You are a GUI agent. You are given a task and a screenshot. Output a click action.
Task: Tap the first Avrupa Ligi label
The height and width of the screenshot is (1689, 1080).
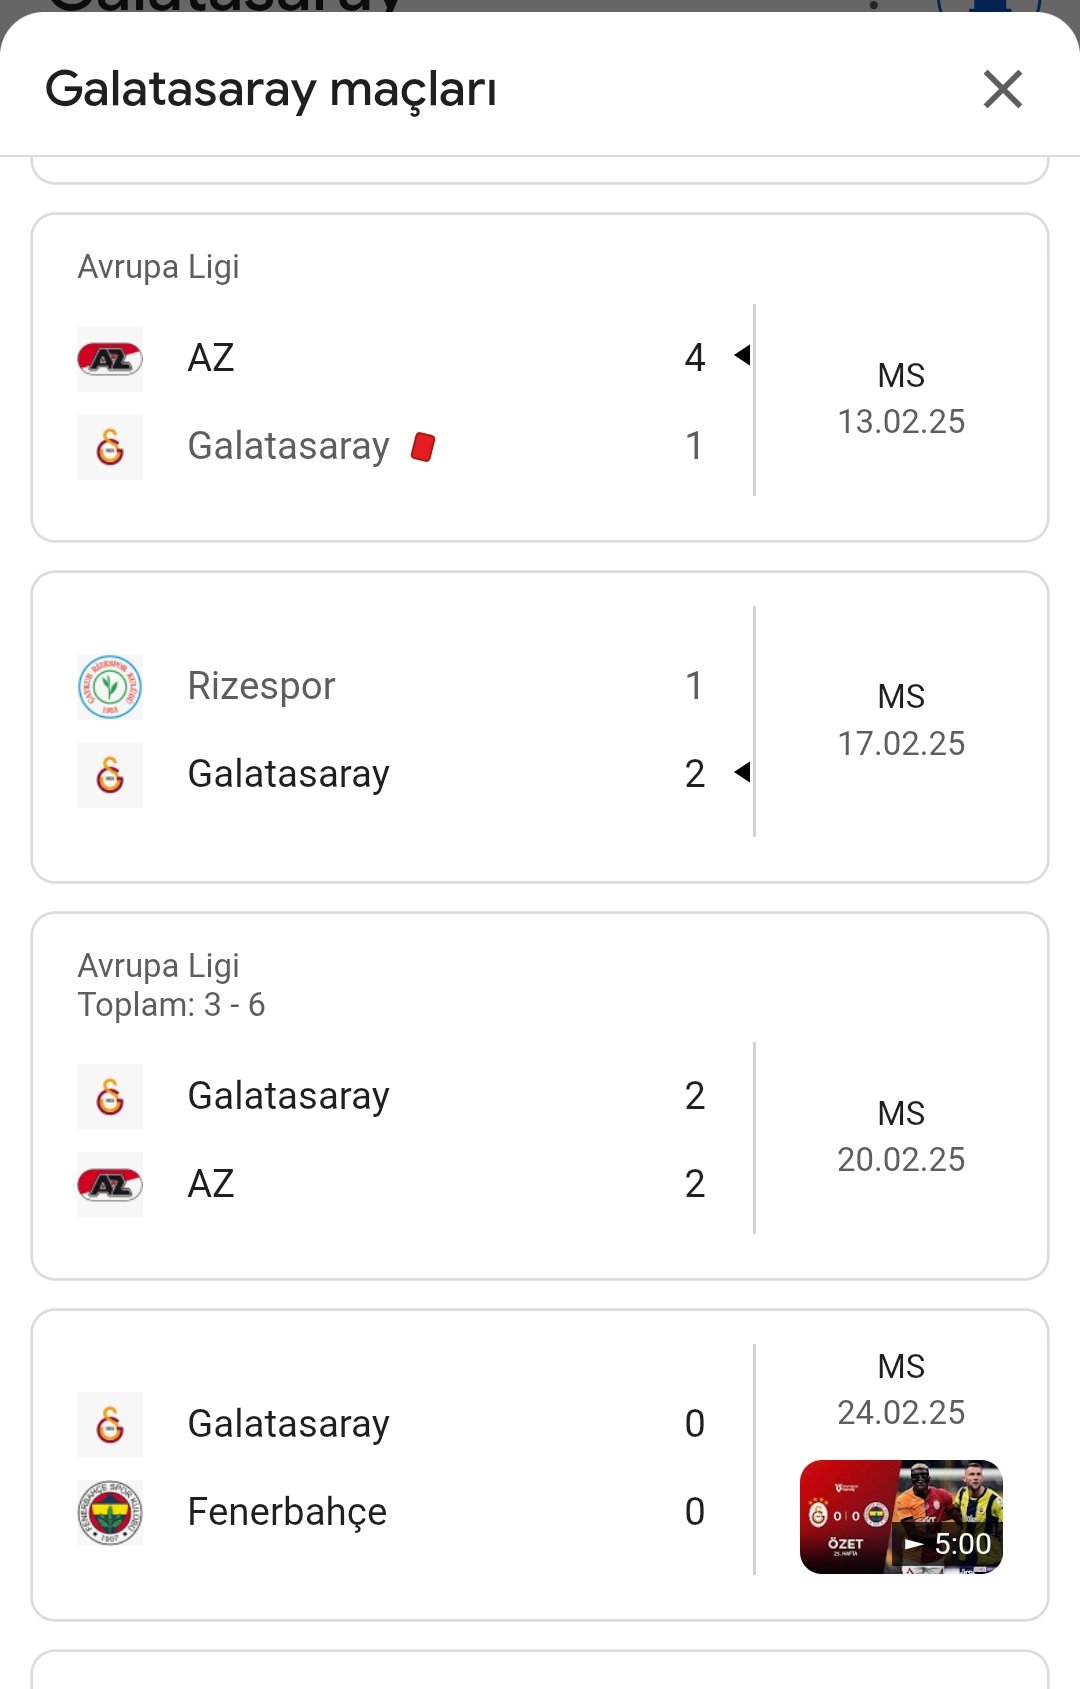(158, 267)
